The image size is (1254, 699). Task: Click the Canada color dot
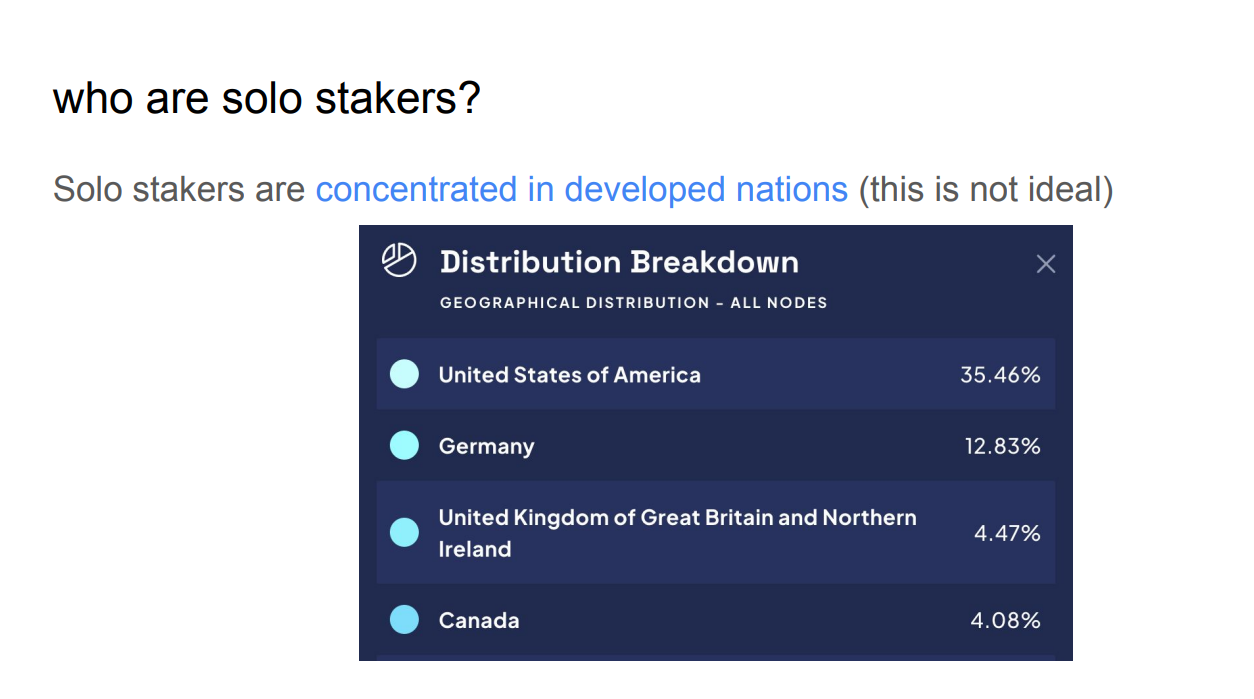click(x=404, y=620)
